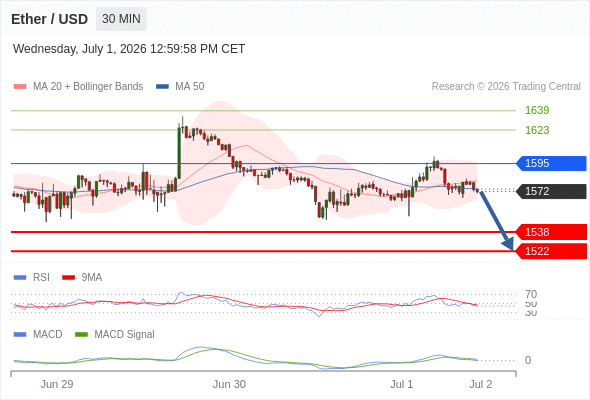Click the 'RSI' legend label
The width and height of the screenshot is (590, 400).
[x=41, y=278]
